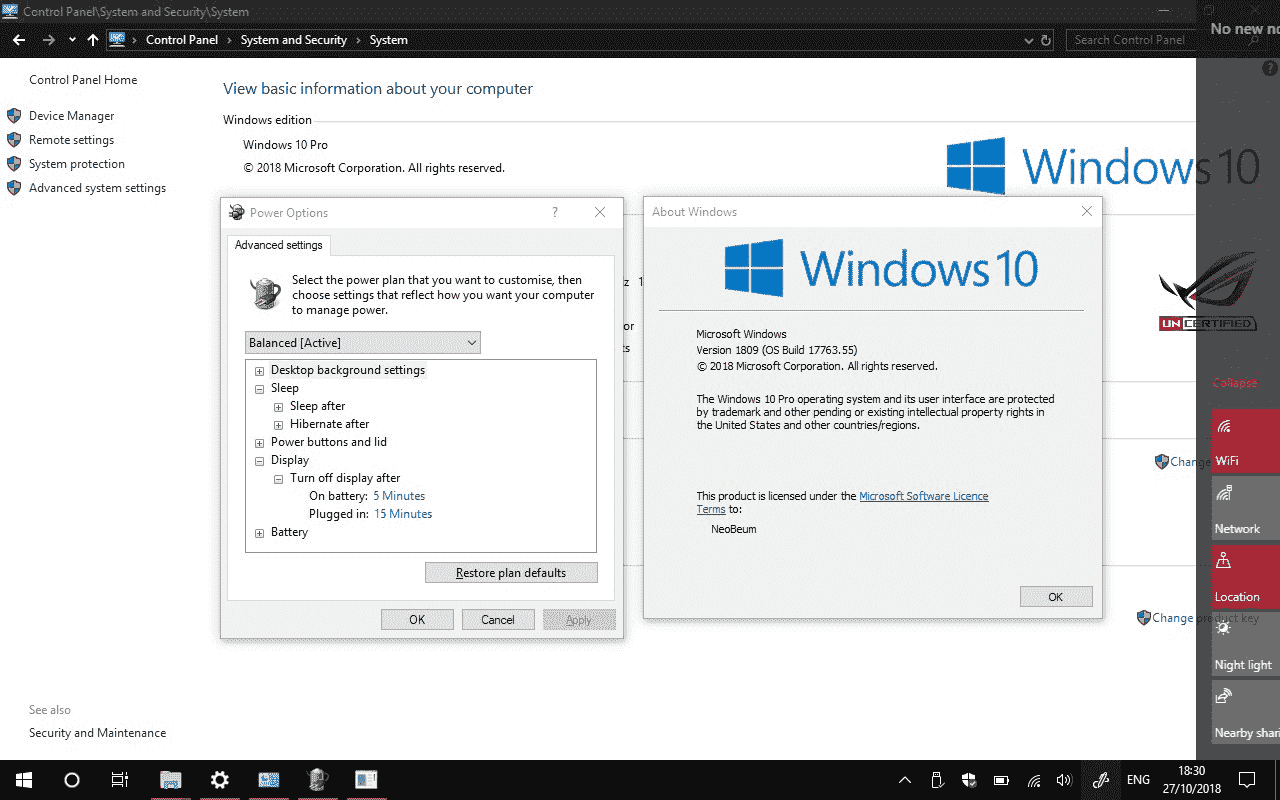Open recent locations dropdown near the back arrows
The width and height of the screenshot is (1280, 800).
[72, 40]
